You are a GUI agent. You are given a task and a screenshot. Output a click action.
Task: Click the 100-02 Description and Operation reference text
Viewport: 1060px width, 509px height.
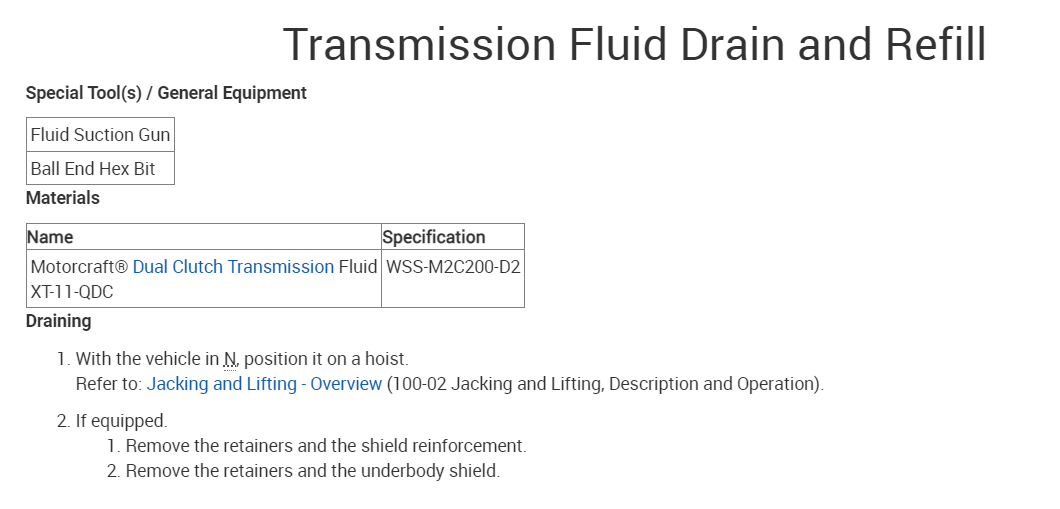click(x=605, y=384)
